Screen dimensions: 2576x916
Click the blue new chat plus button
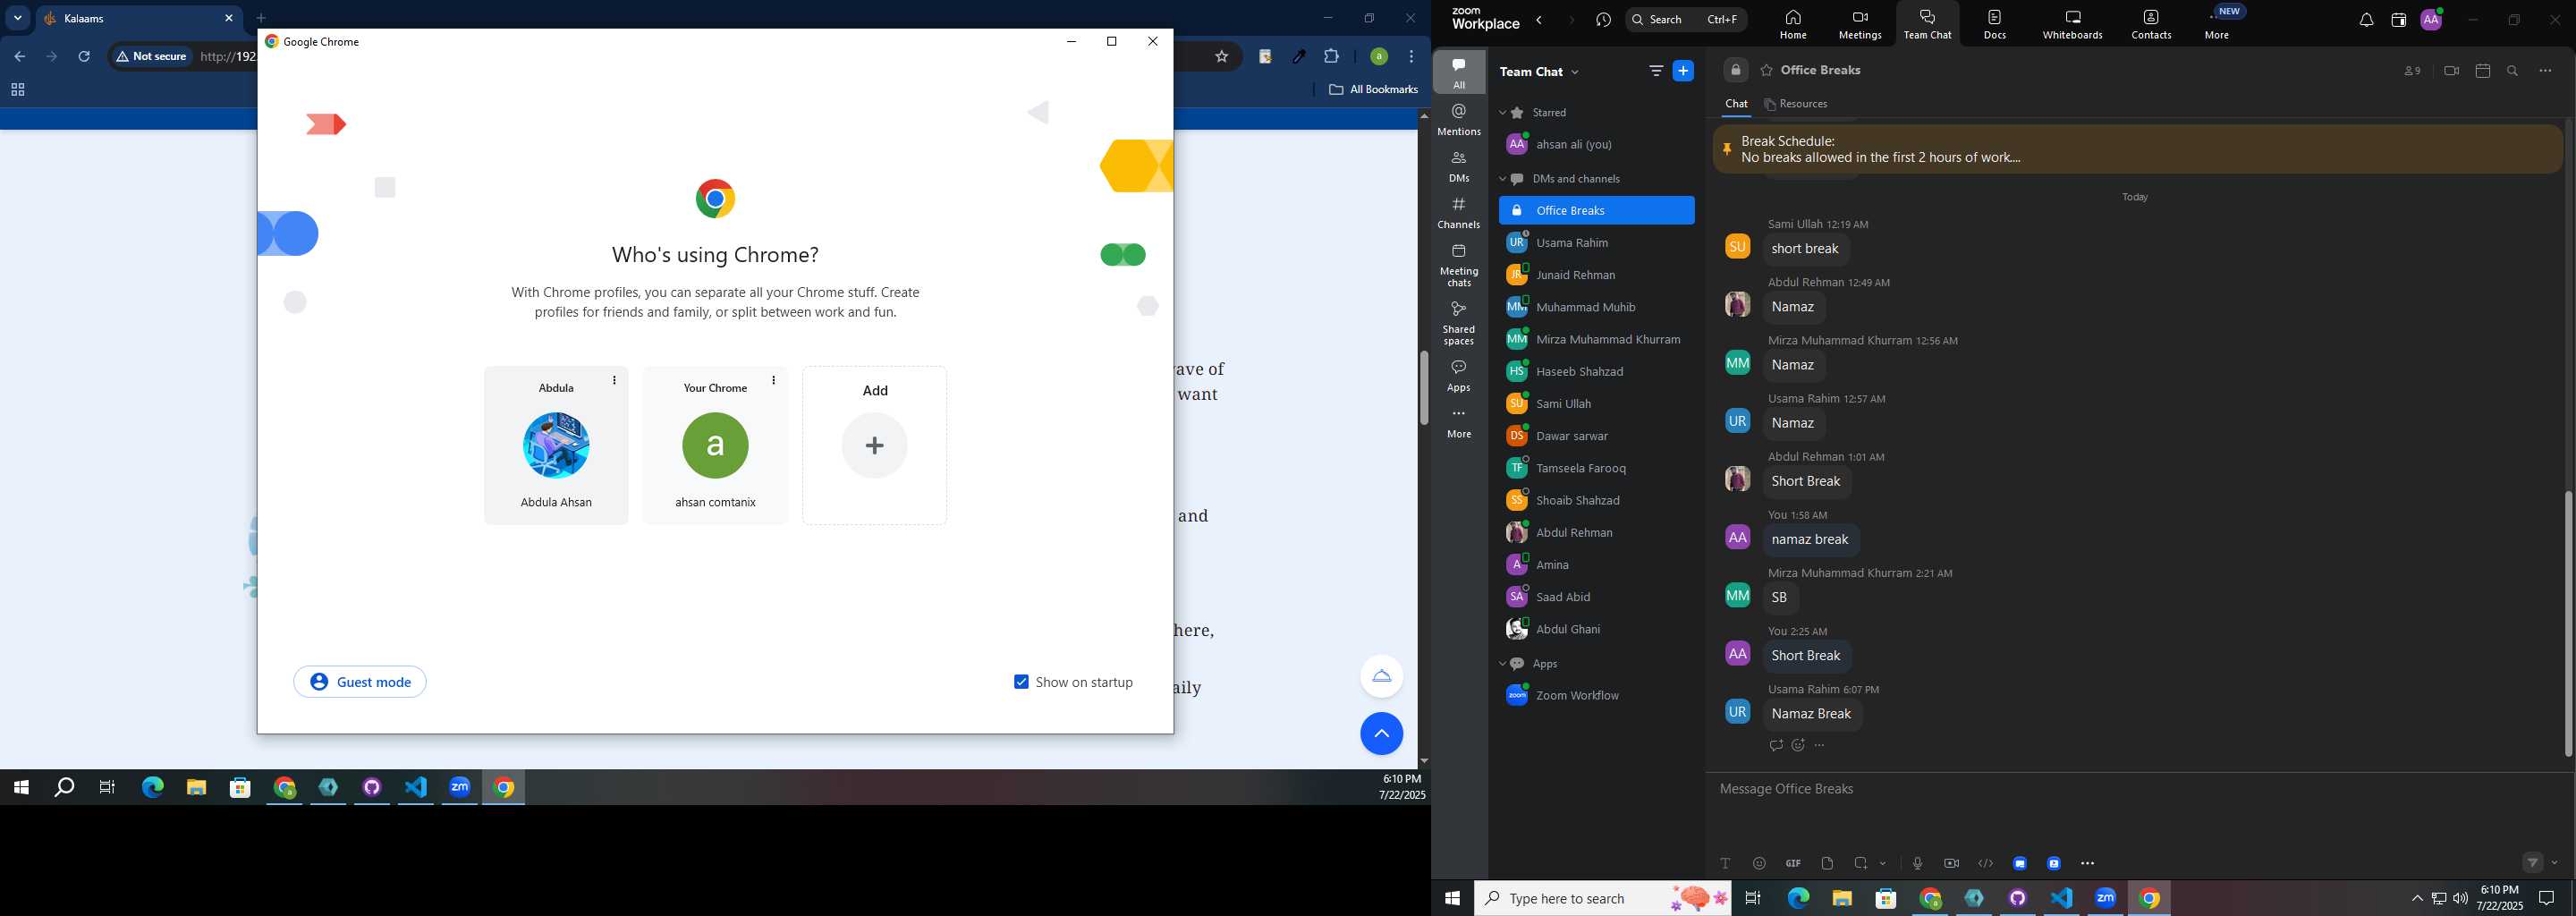1684,71
